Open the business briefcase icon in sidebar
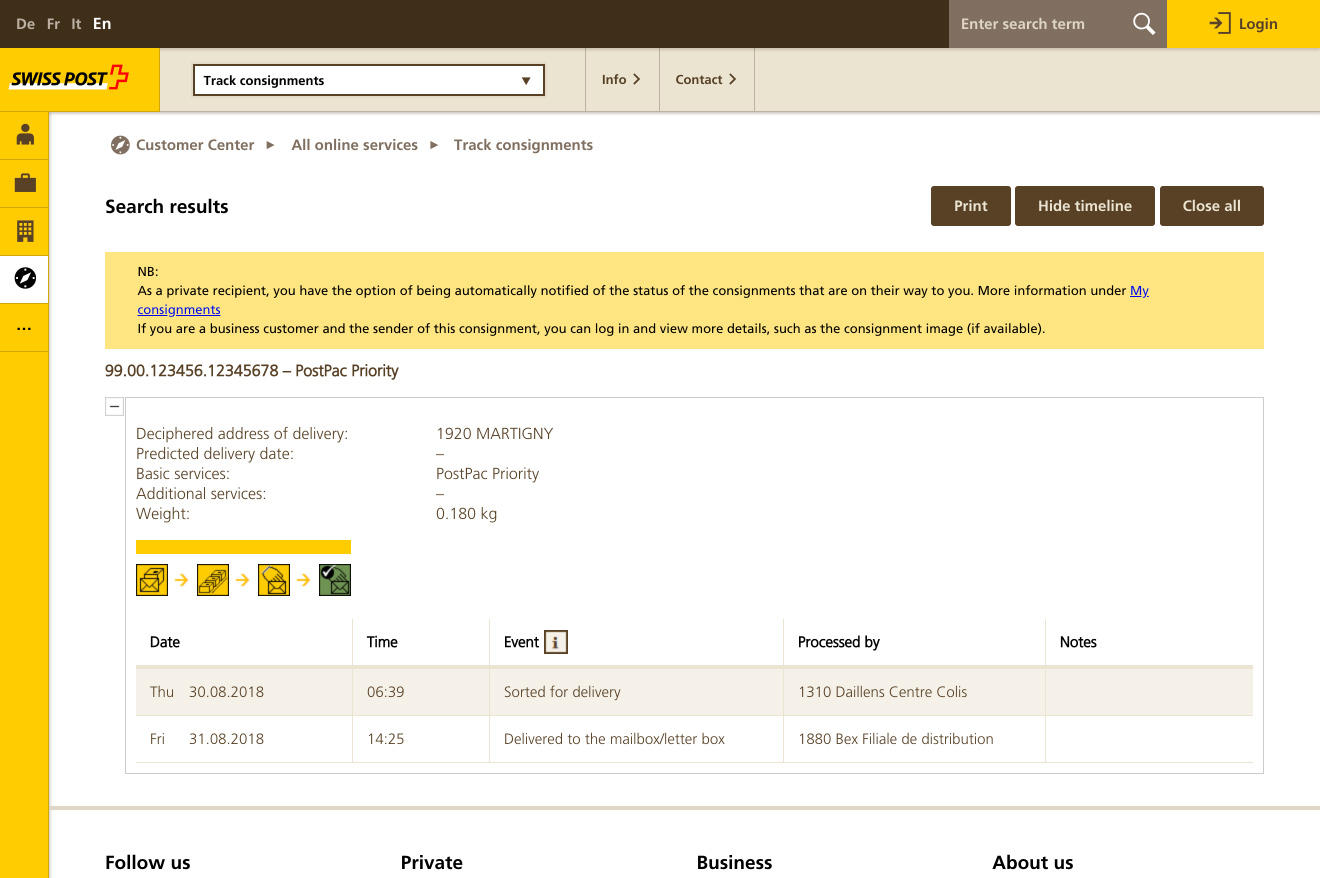The height and width of the screenshot is (878, 1320). [25, 183]
